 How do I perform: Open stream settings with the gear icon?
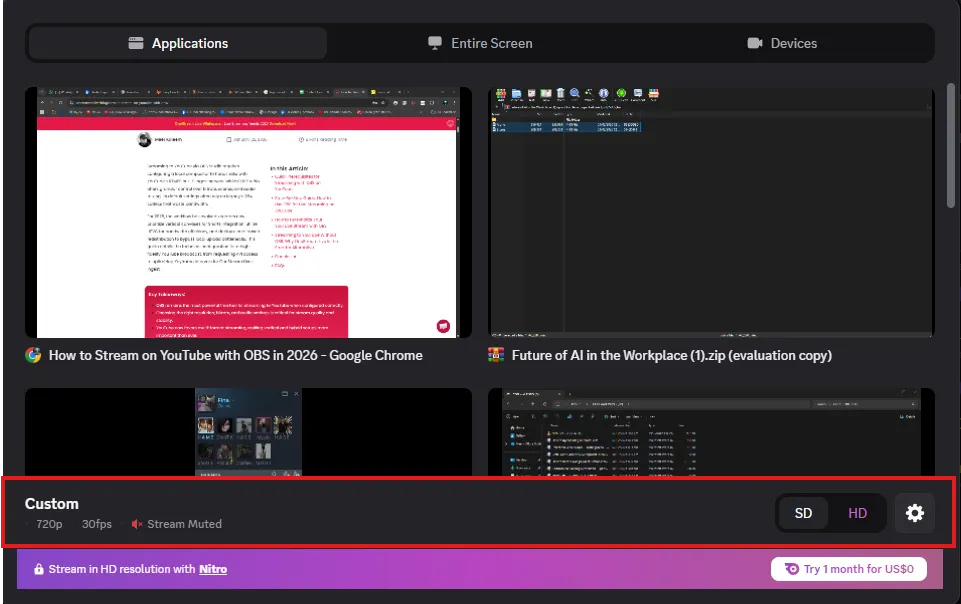point(914,513)
